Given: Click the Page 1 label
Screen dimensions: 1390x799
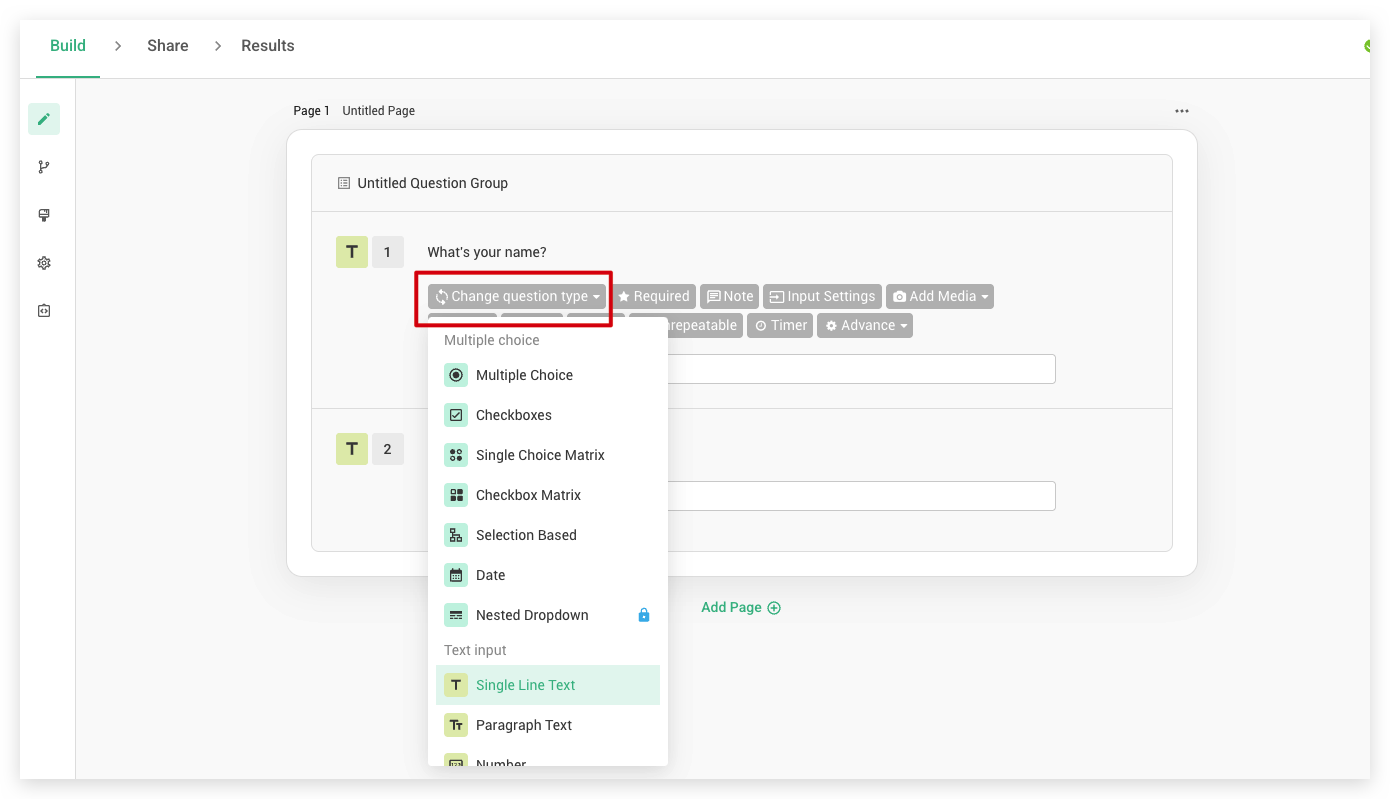Looking at the screenshot, I should click(x=311, y=111).
